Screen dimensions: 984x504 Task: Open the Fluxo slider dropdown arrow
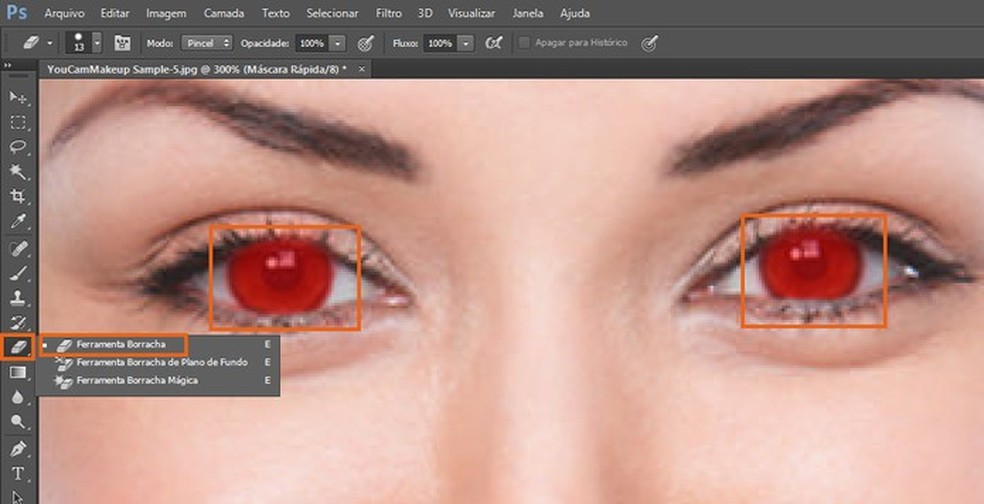pos(466,43)
